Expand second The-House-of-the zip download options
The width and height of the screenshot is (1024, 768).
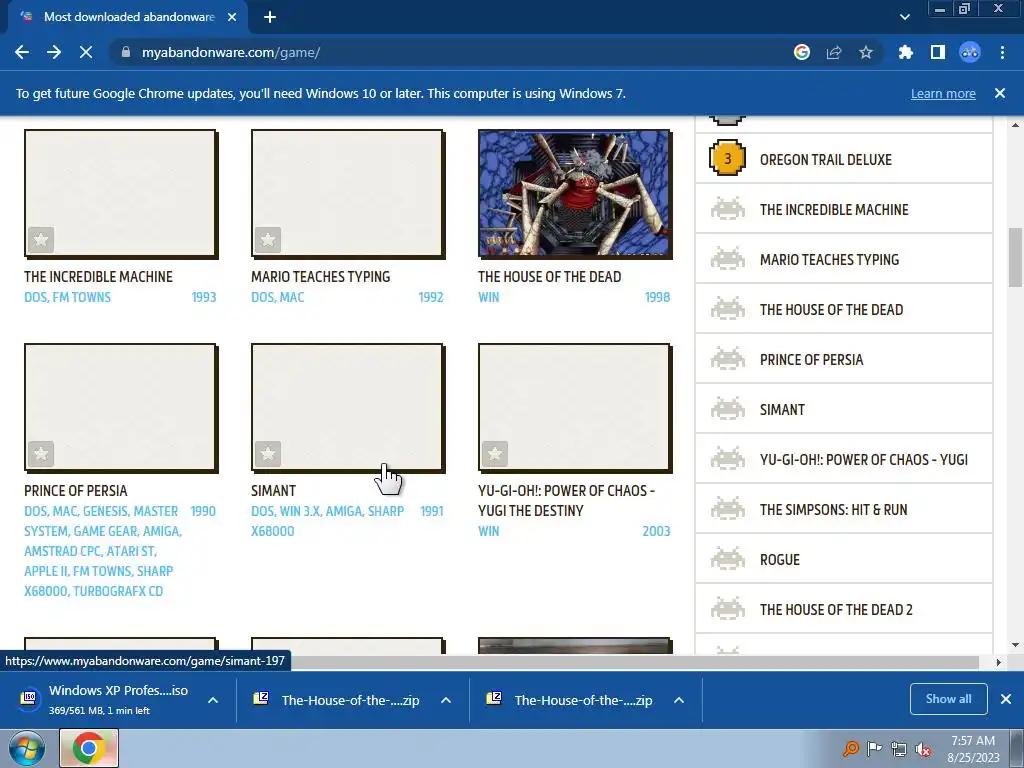coord(679,700)
